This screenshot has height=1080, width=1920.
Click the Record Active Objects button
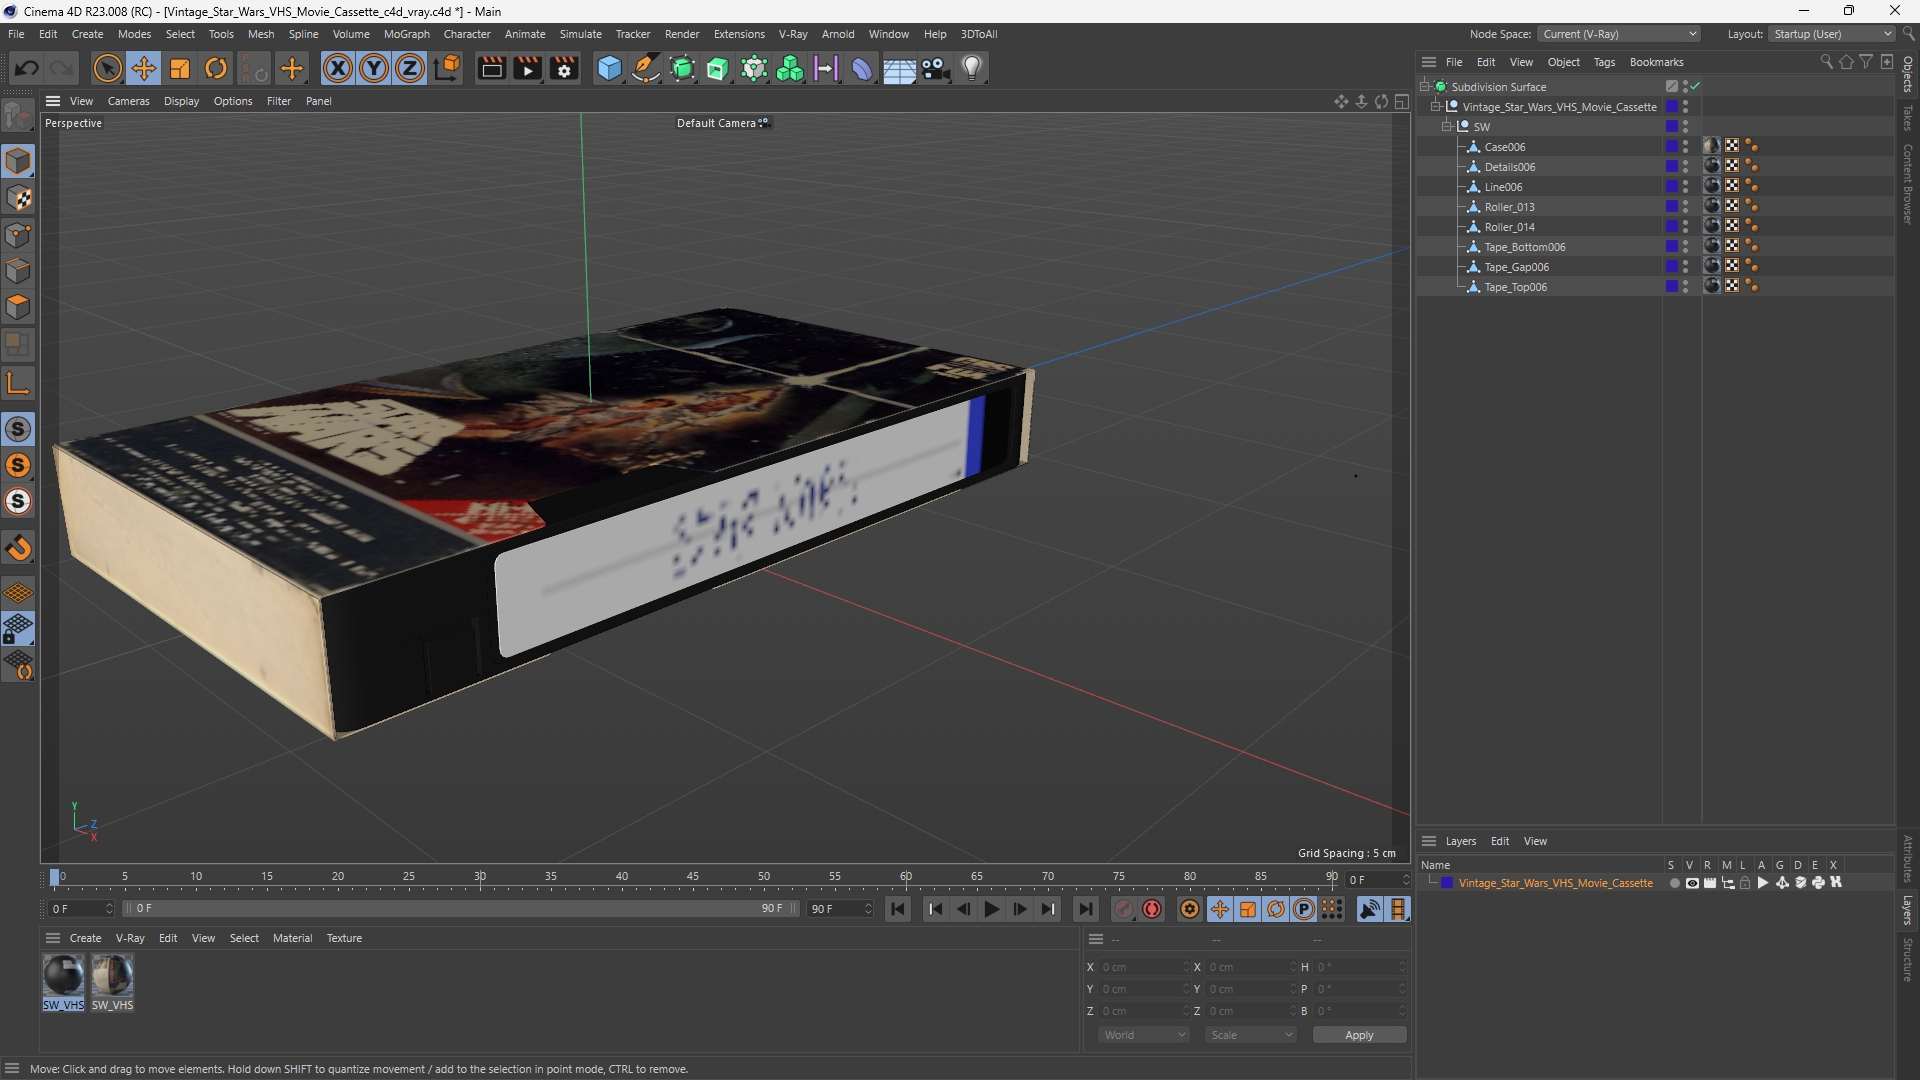tap(1124, 909)
